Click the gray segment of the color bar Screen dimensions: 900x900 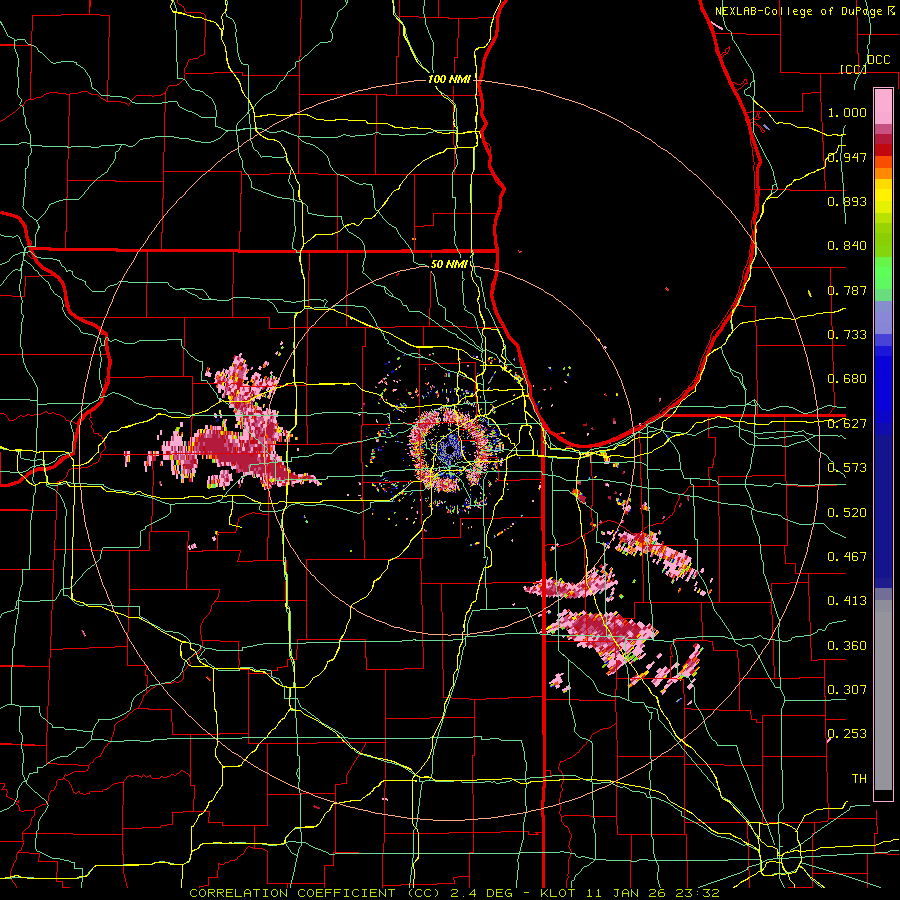pos(883,695)
